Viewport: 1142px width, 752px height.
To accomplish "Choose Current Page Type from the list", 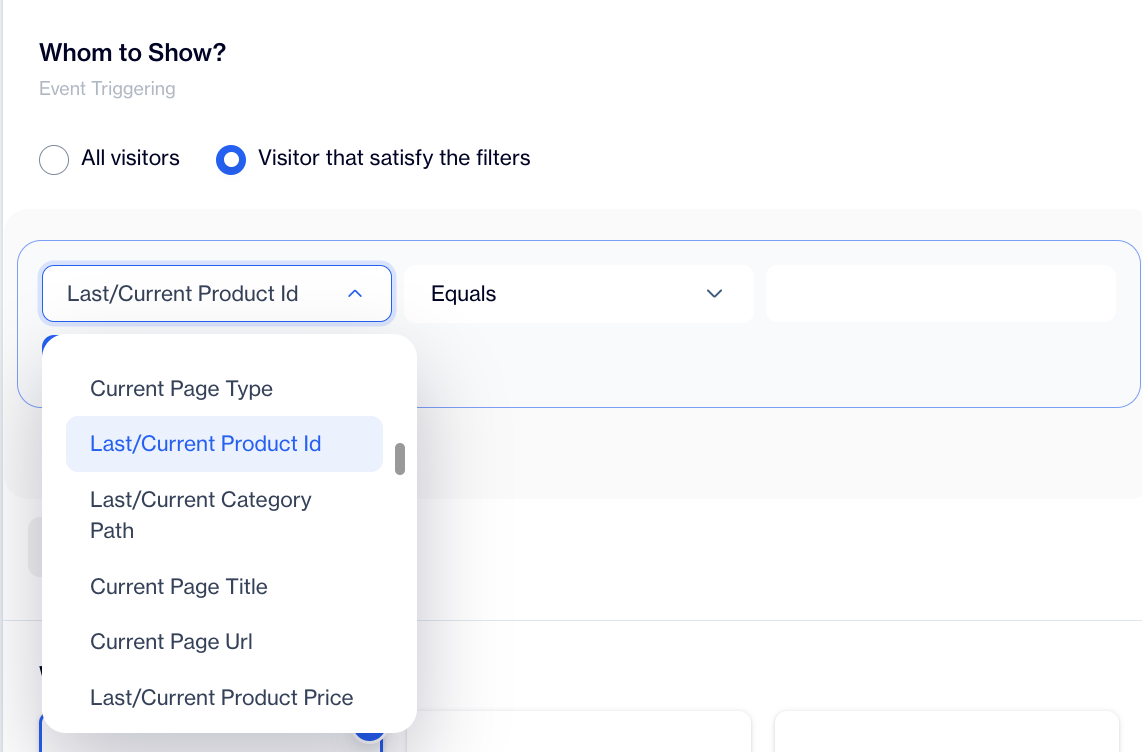I will (x=181, y=389).
